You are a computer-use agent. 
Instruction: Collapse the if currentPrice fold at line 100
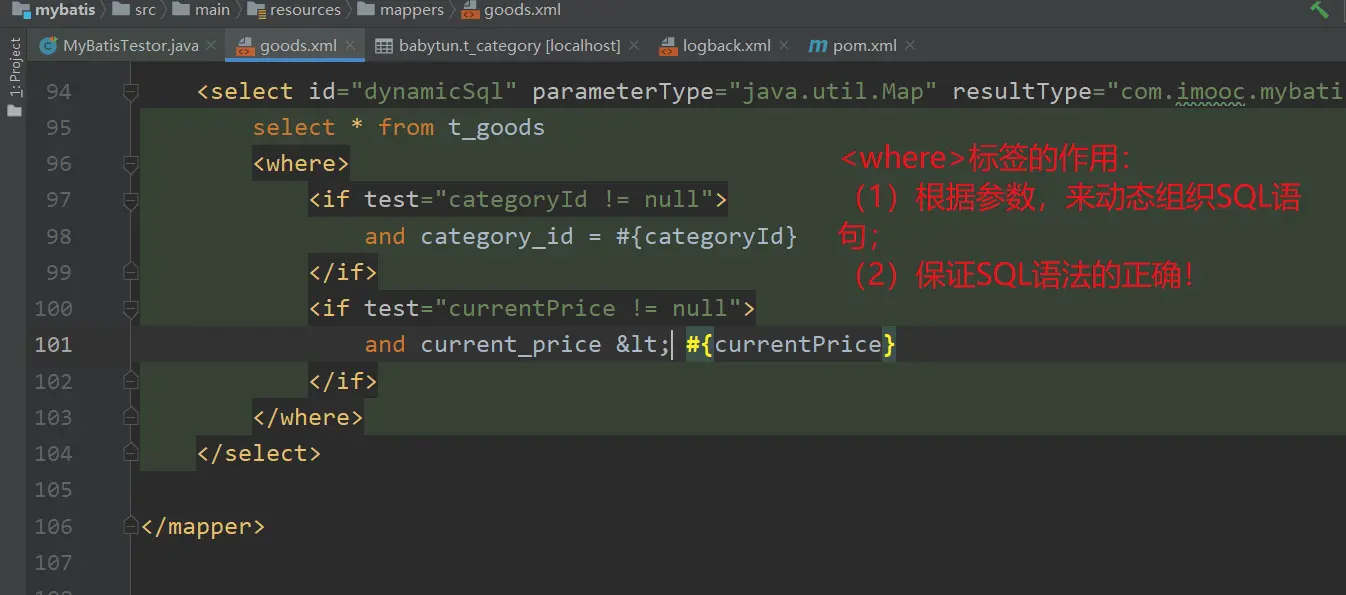click(x=130, y=309)
